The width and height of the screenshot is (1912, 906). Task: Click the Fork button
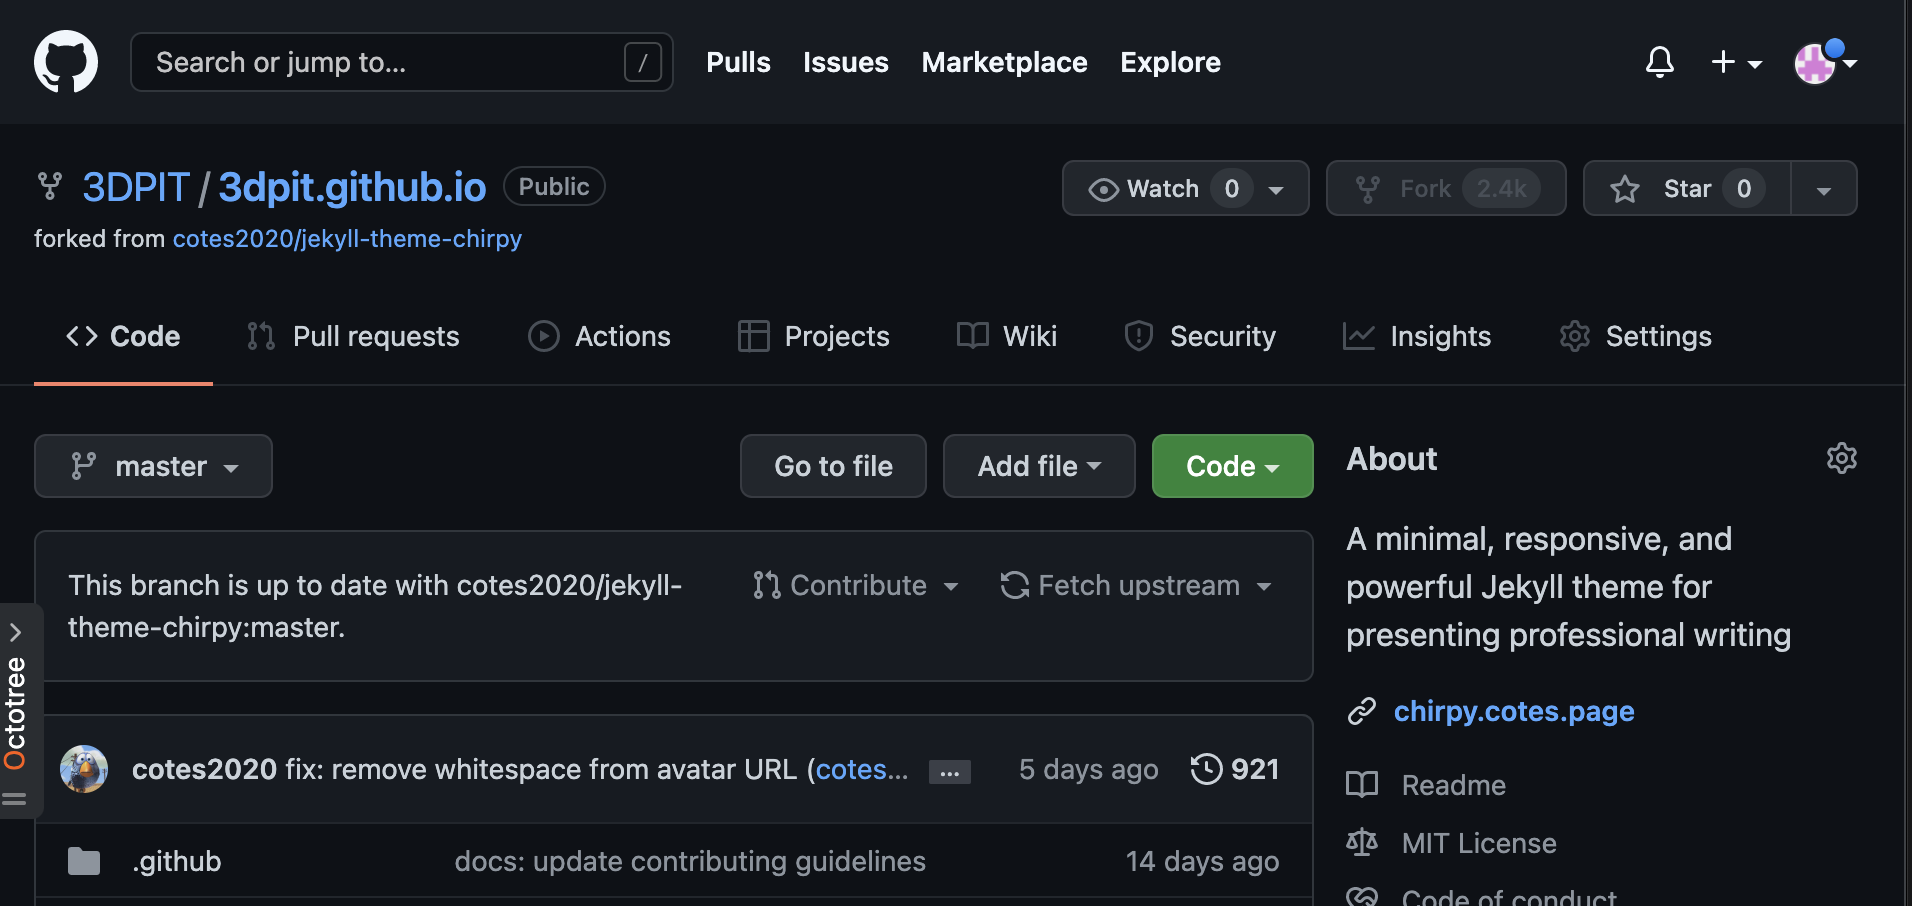(x=1446, y=188)
